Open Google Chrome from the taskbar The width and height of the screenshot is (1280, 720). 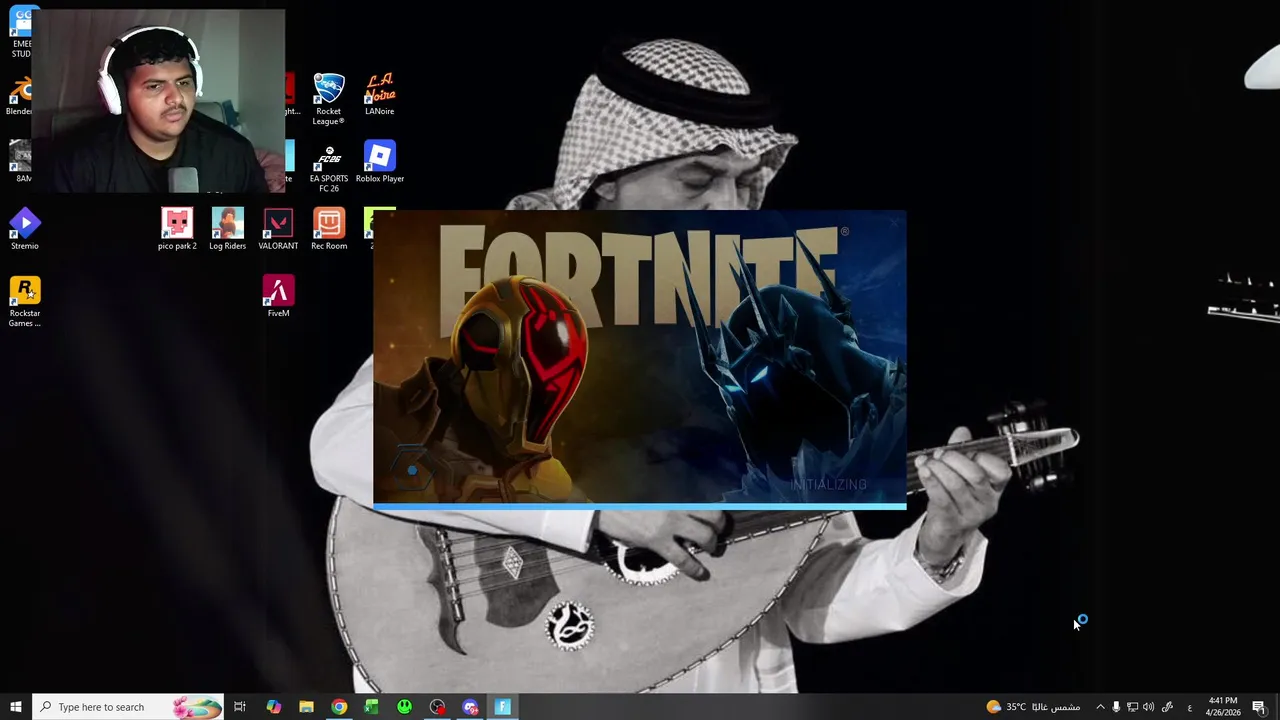339,707
